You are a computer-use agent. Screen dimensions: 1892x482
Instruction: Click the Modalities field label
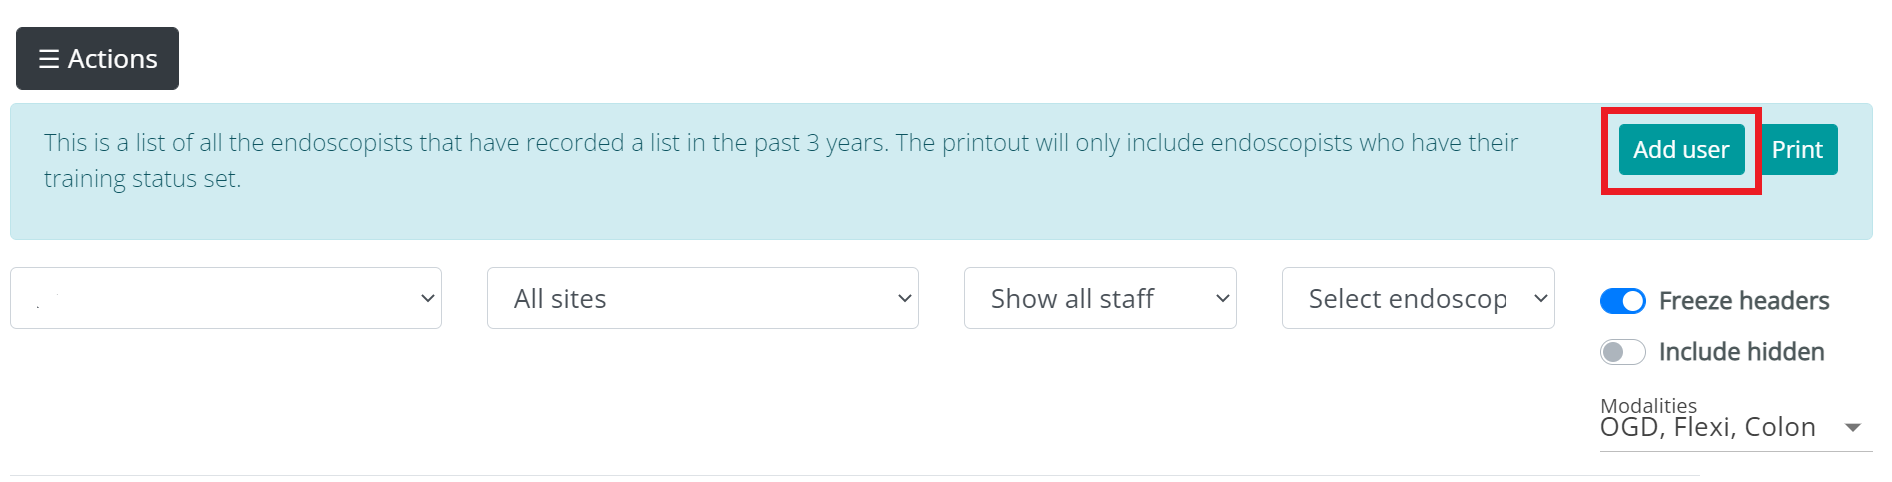[x=1648, y=405]
